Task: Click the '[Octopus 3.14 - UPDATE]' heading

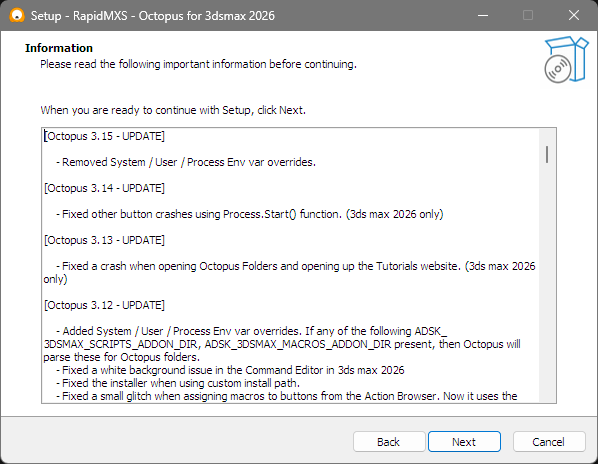Action: pyautogui.click(x=104, y=188)
